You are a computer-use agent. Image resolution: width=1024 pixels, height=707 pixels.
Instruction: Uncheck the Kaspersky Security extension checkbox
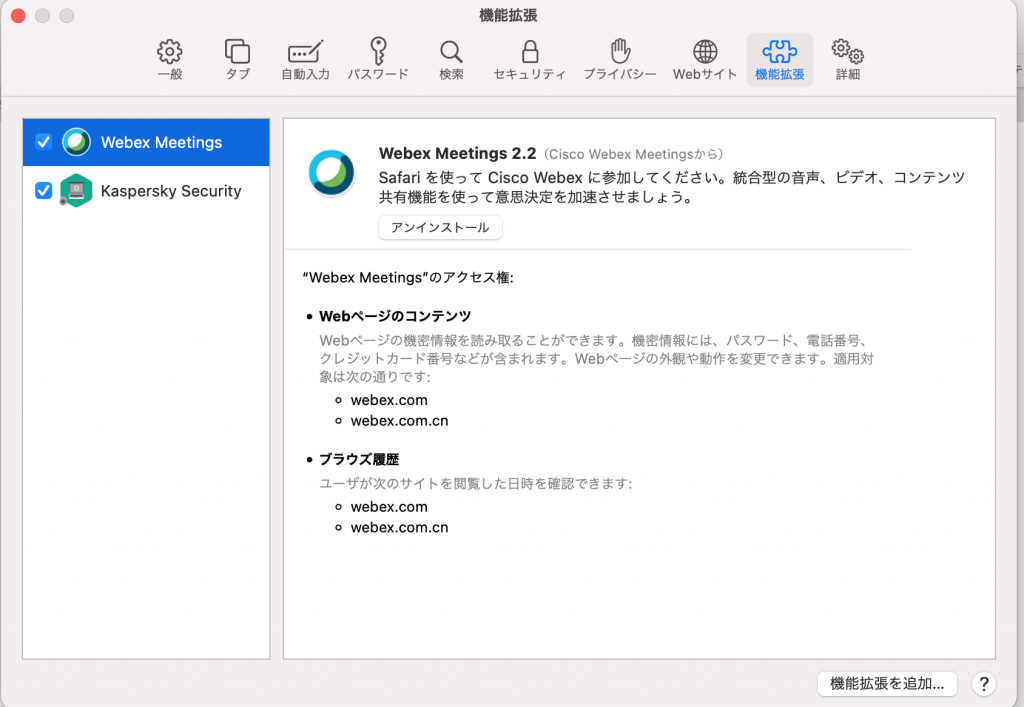click(44, 190)
